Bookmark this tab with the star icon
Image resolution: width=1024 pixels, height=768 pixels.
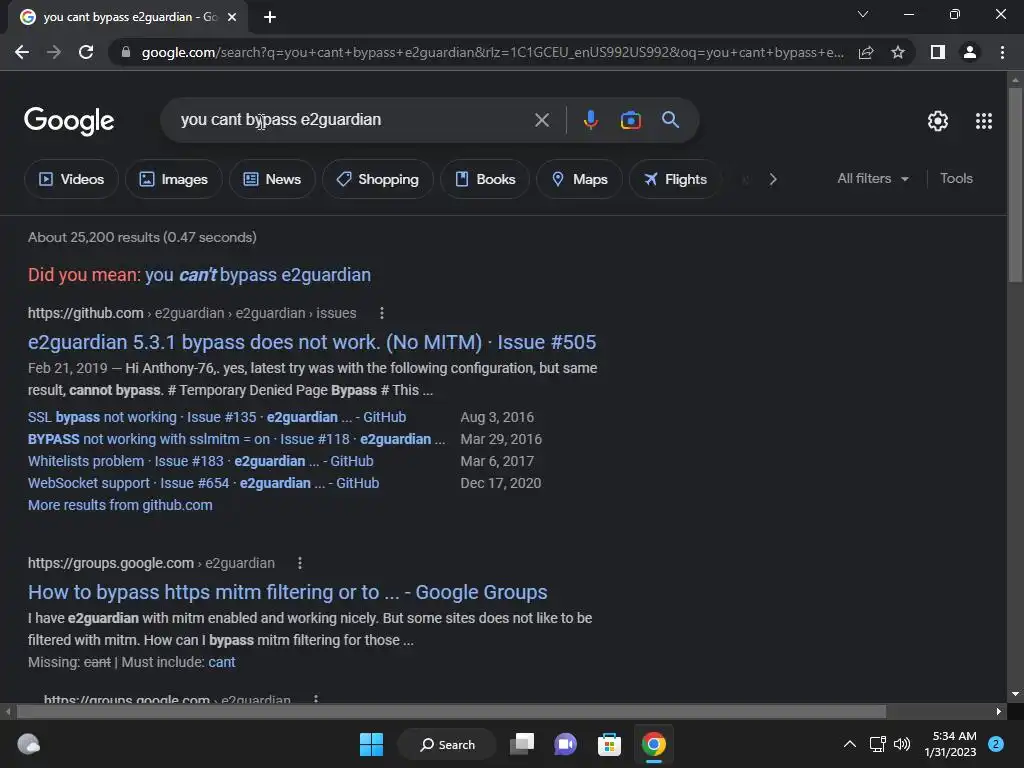pyautogui.click(x=898, y=52)
